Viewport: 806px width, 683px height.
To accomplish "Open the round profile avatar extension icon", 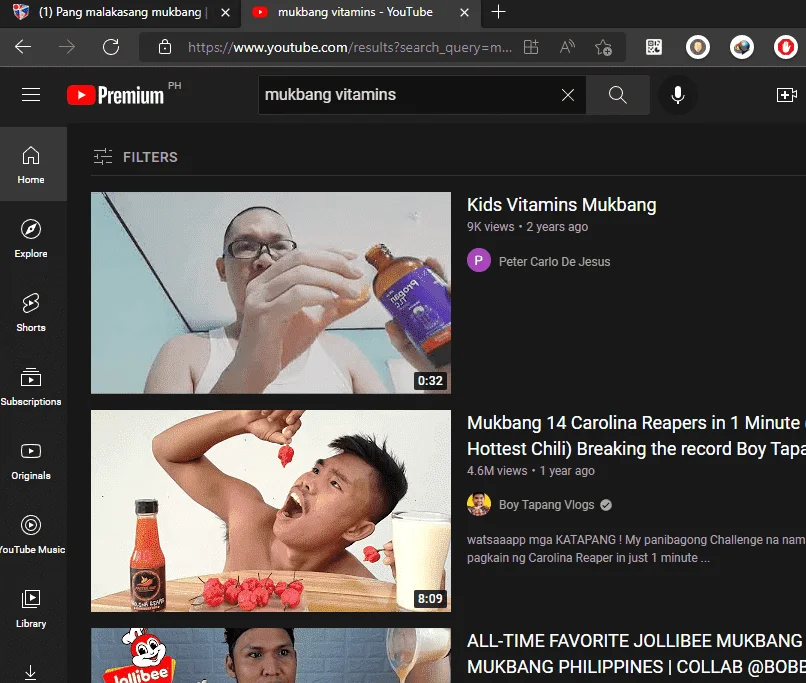I will point(698,47).
